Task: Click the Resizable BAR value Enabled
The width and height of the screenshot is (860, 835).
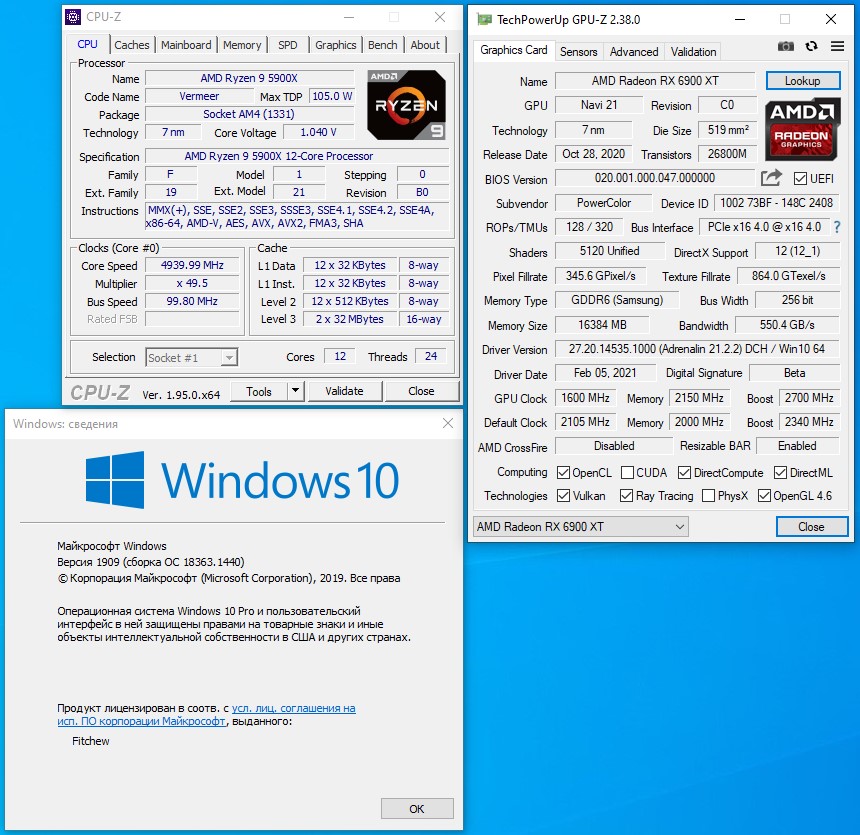Action: 797,445
